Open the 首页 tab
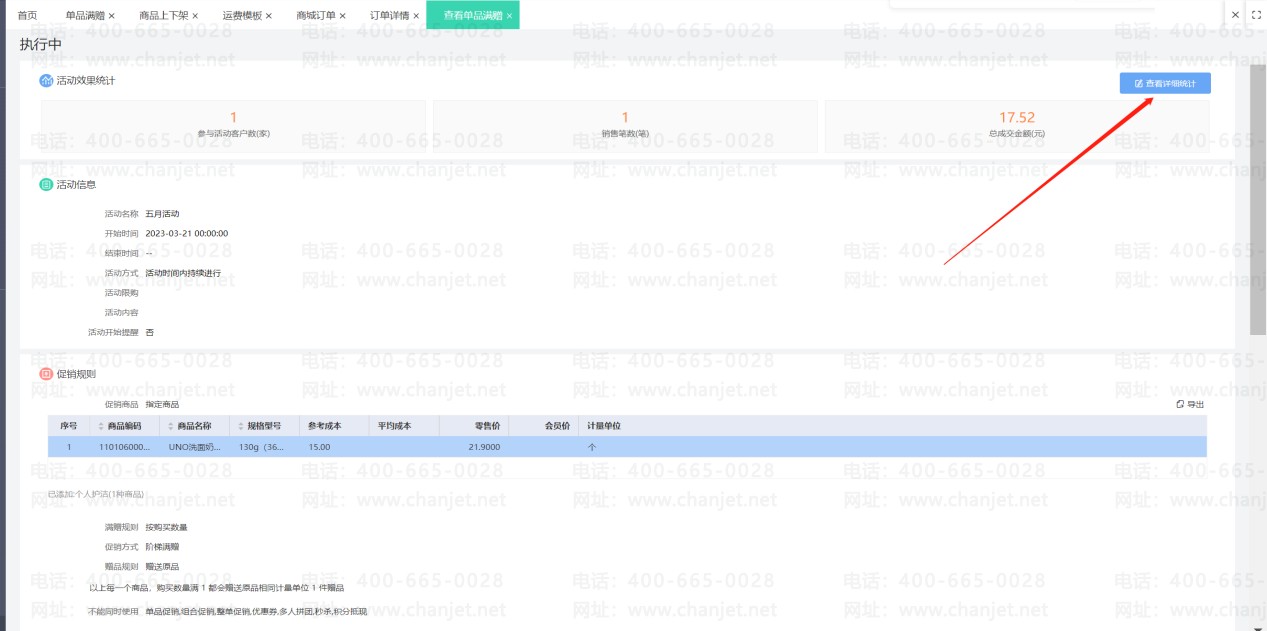 pos(27,15)
